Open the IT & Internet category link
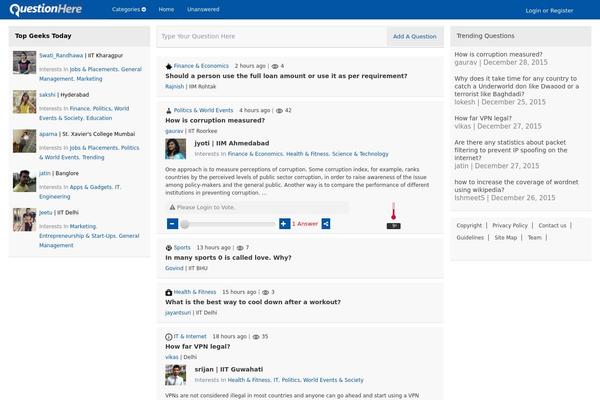Image resolution: width=600 pixels, height=400 pixels. pyautogui.click(x=190, y=336)
